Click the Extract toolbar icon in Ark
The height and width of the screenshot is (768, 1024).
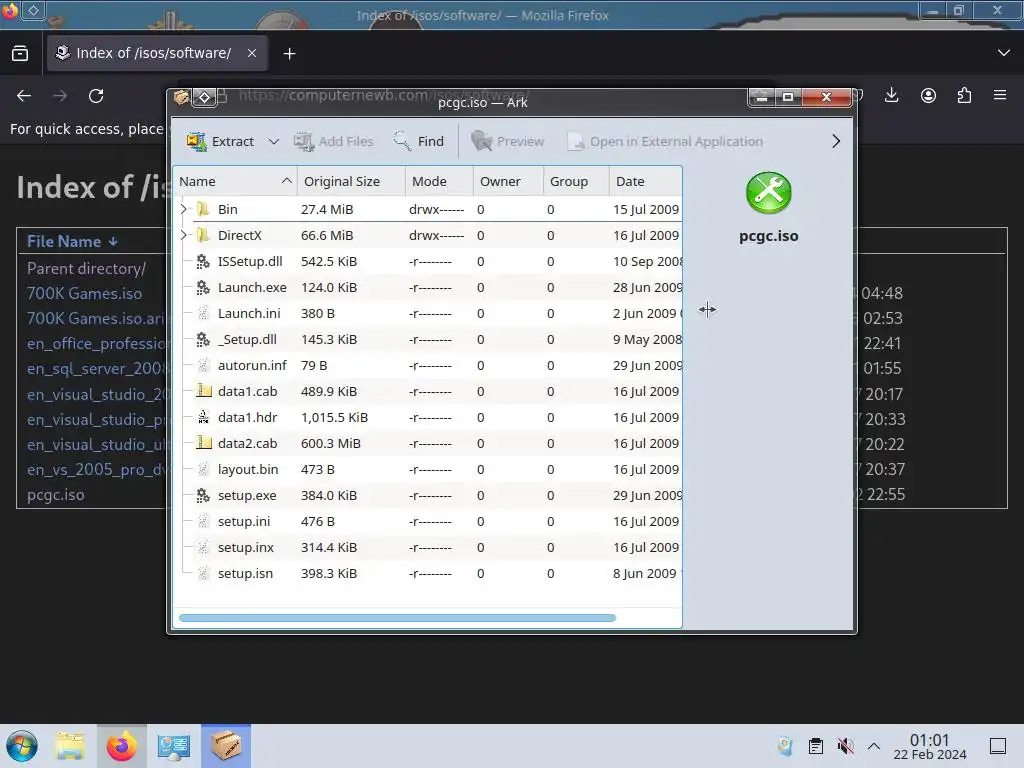tap(197, 141)
